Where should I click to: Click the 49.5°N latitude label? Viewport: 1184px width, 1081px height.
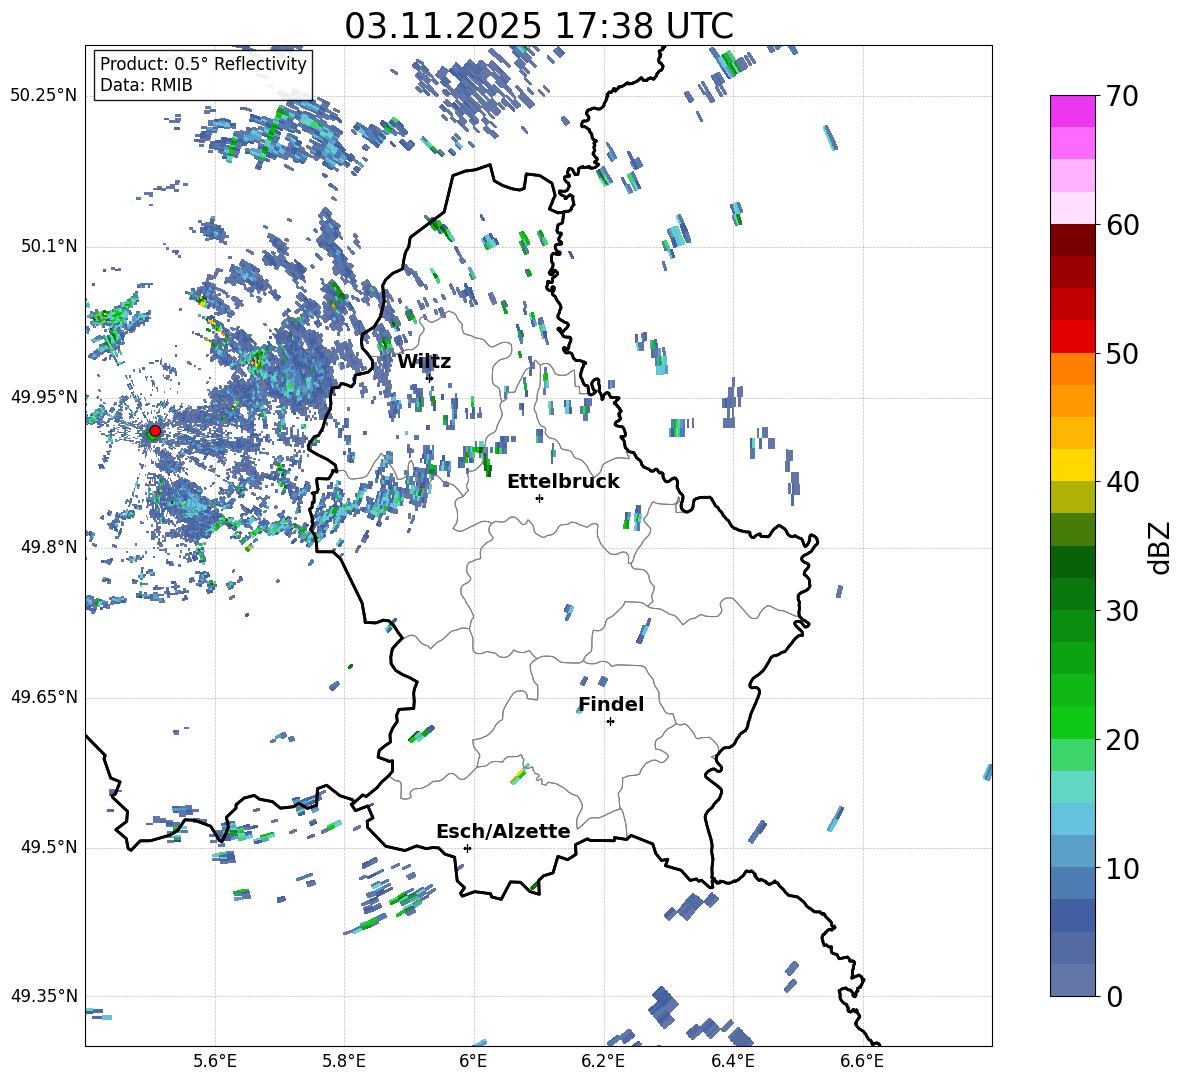(x=48, y=847)
